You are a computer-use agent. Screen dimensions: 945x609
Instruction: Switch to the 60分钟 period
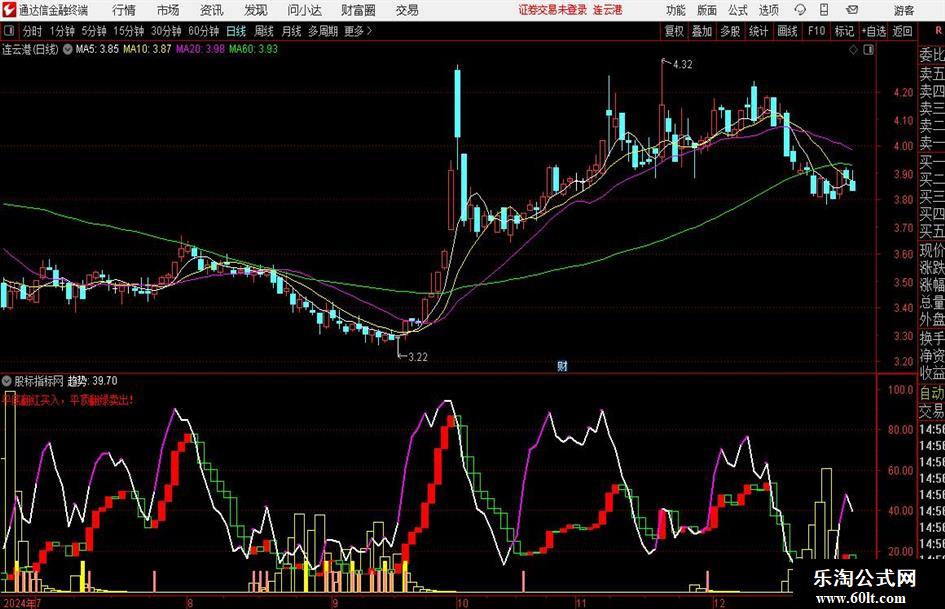(203, 31)
